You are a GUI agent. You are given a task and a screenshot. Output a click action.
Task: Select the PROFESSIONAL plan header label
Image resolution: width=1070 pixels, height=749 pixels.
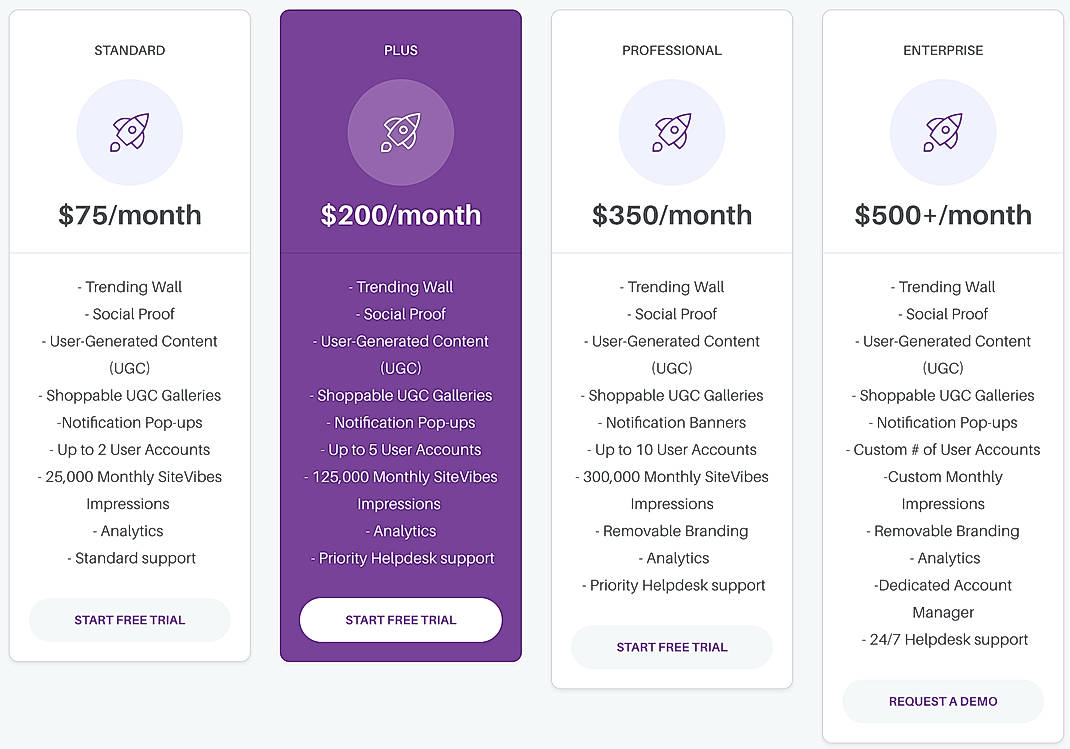click(672, 50)
